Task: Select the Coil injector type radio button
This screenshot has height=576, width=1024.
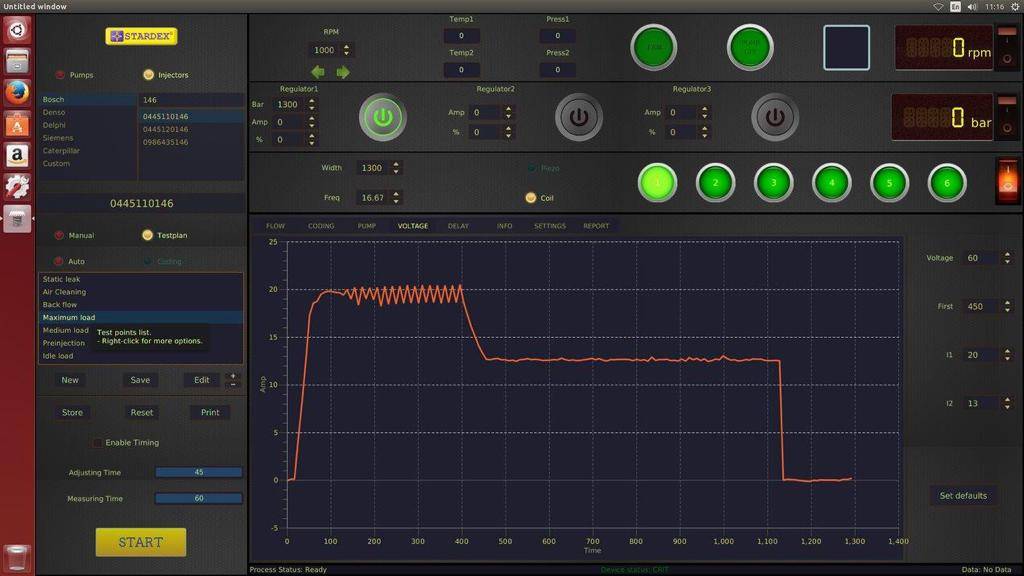Action: coord(530,197)
